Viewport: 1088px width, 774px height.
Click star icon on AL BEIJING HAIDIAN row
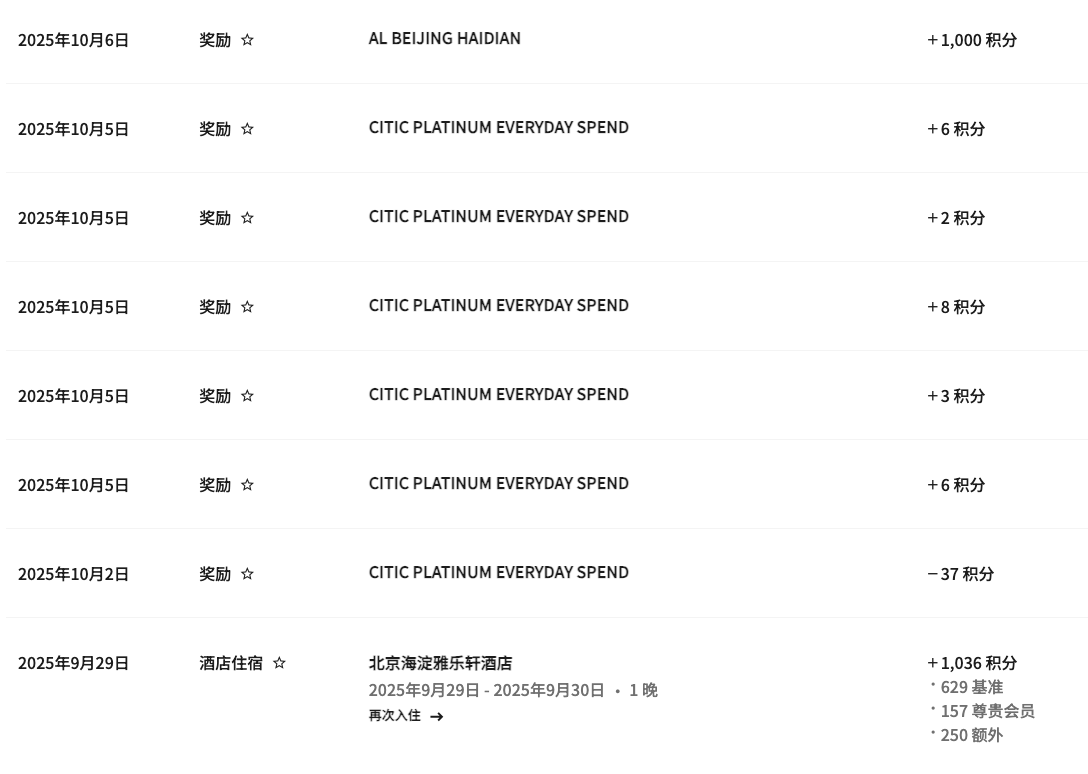click(x=247, y=40)
